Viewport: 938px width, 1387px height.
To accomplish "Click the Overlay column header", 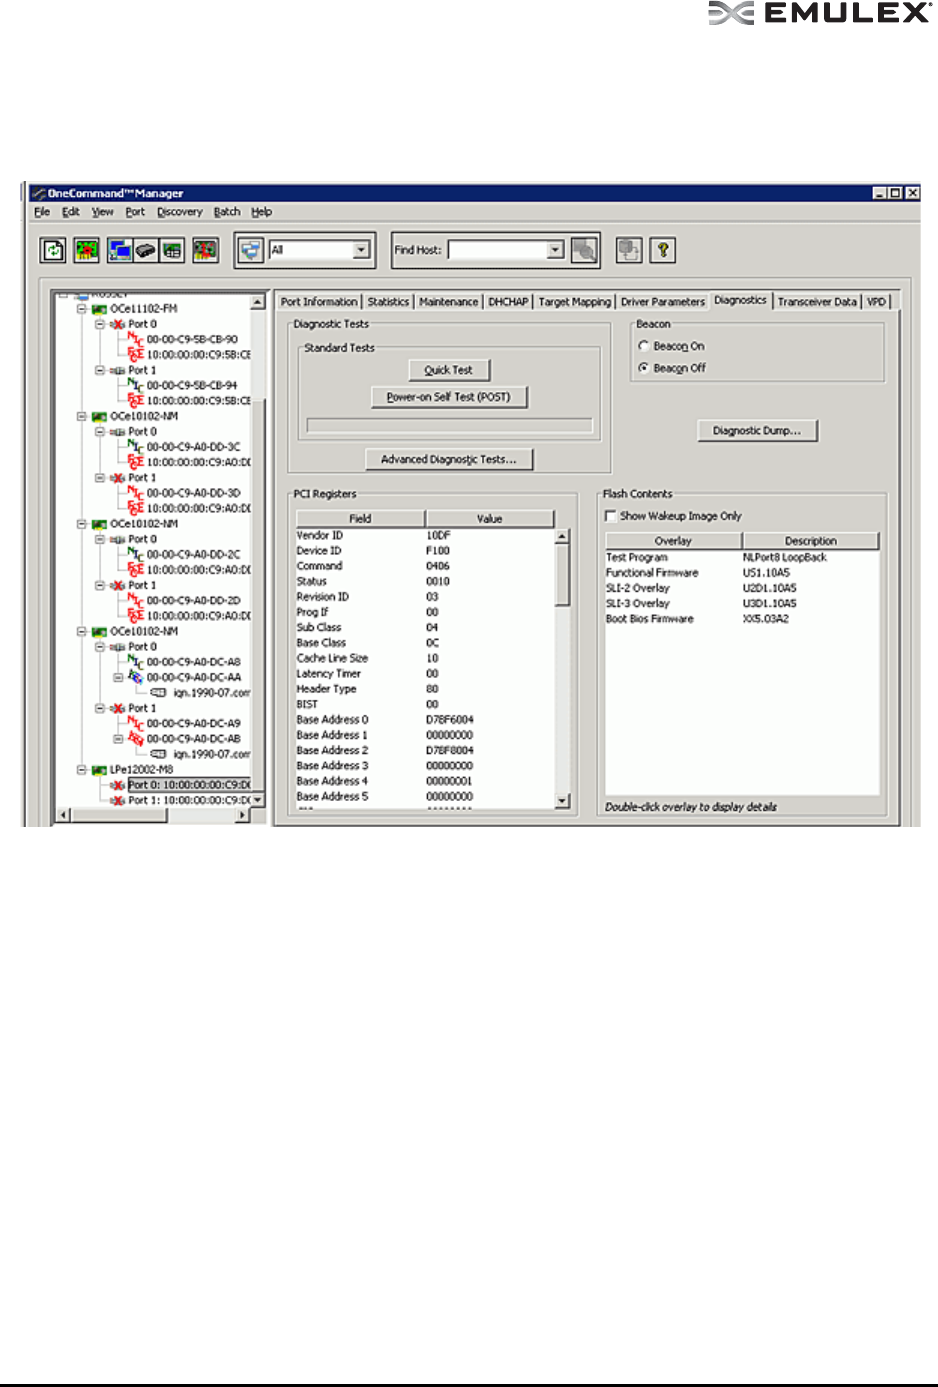I will [x=673, y=541].
